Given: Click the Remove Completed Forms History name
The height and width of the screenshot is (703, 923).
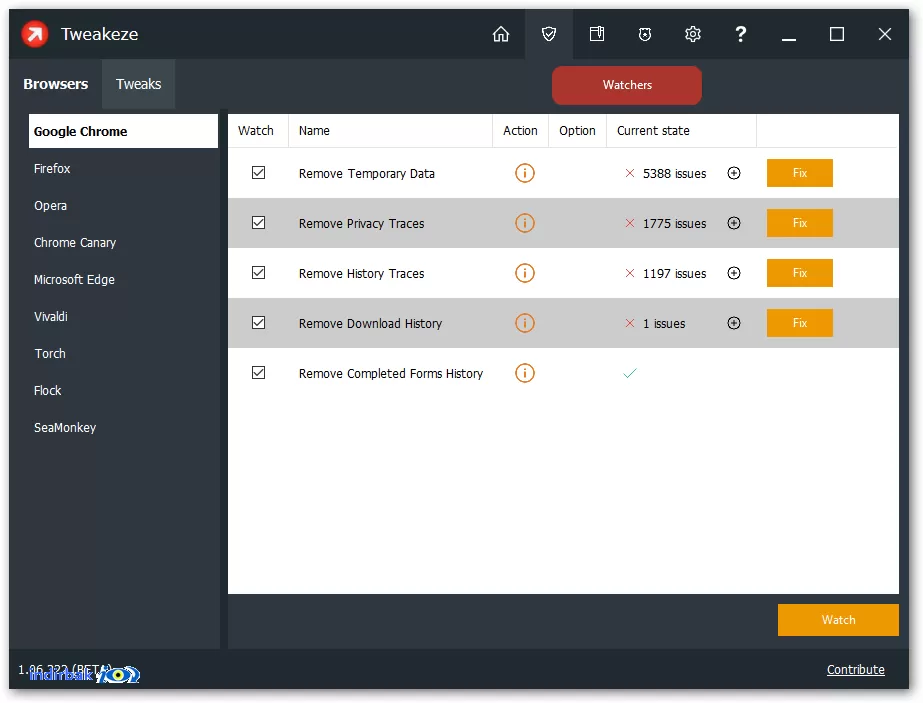Looking at the screenshot, I should tap(391, 374).
